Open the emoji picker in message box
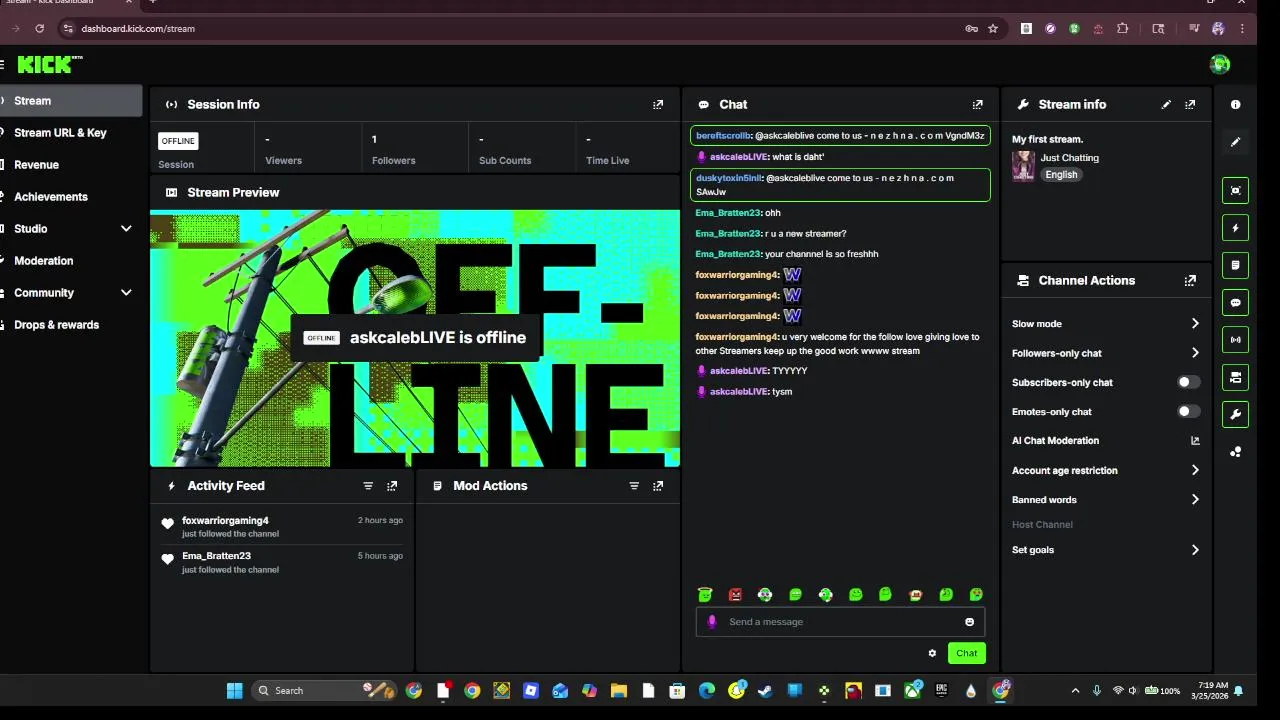 coord(969,622)
